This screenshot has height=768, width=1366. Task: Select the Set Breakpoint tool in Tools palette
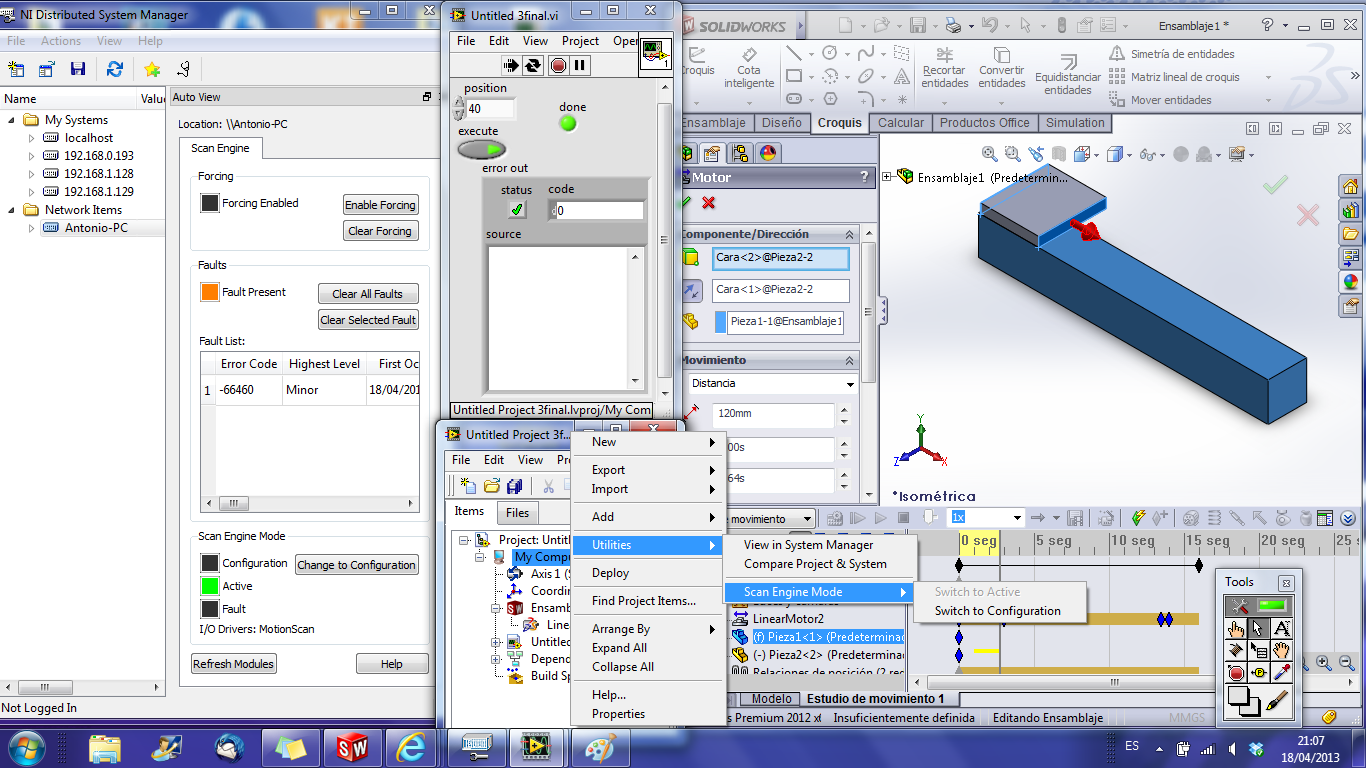coord(1237,673)
